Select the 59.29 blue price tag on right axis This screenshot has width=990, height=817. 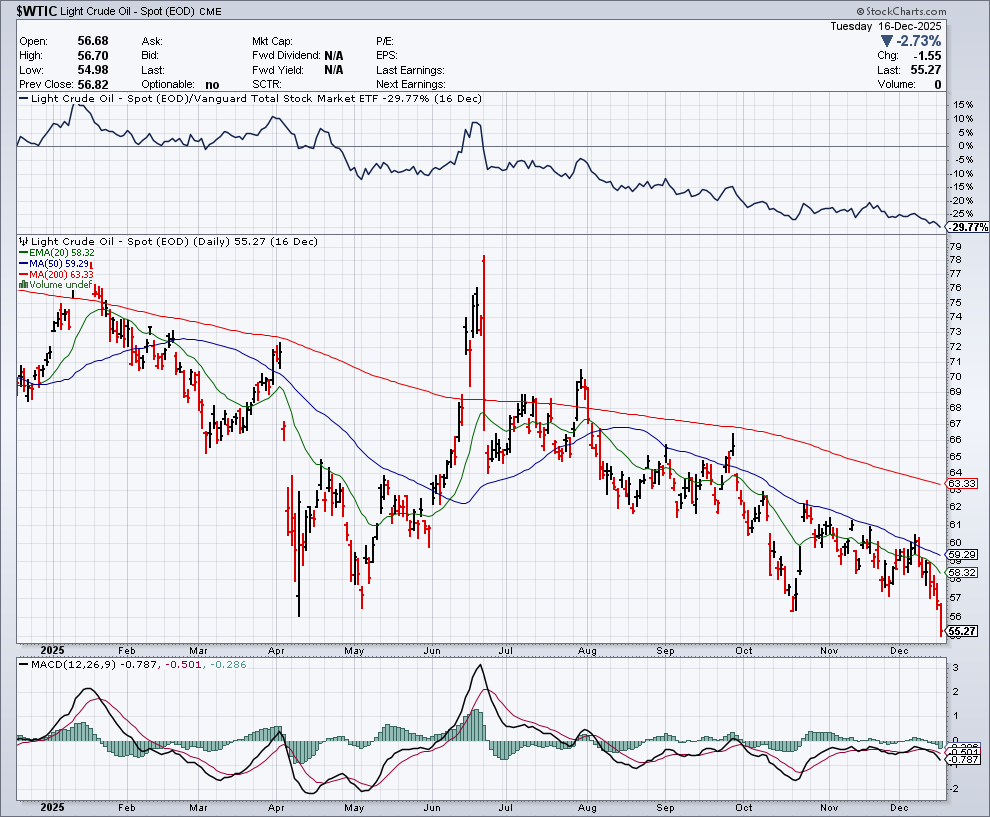(961, 554)
